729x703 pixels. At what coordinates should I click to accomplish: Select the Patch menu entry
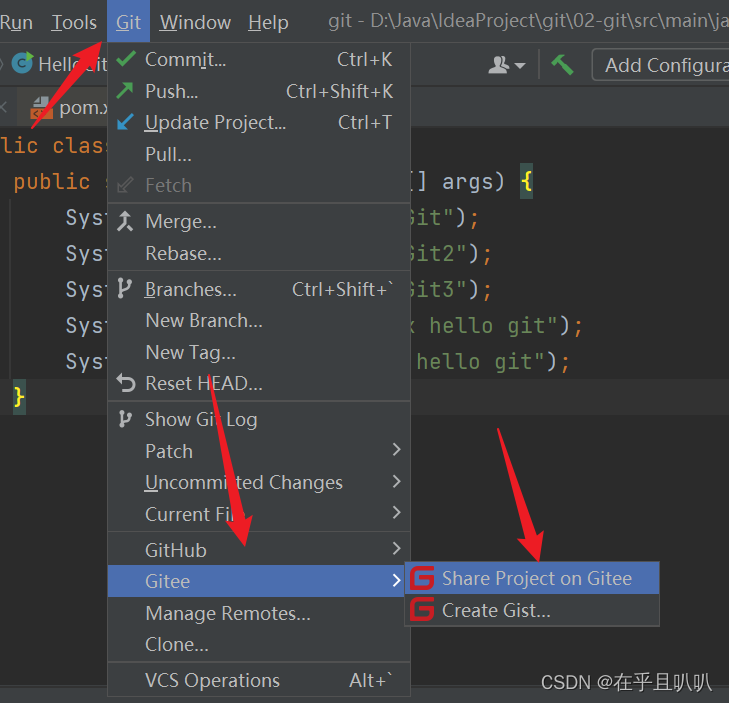pyautogui.click(x=259, y=451)
